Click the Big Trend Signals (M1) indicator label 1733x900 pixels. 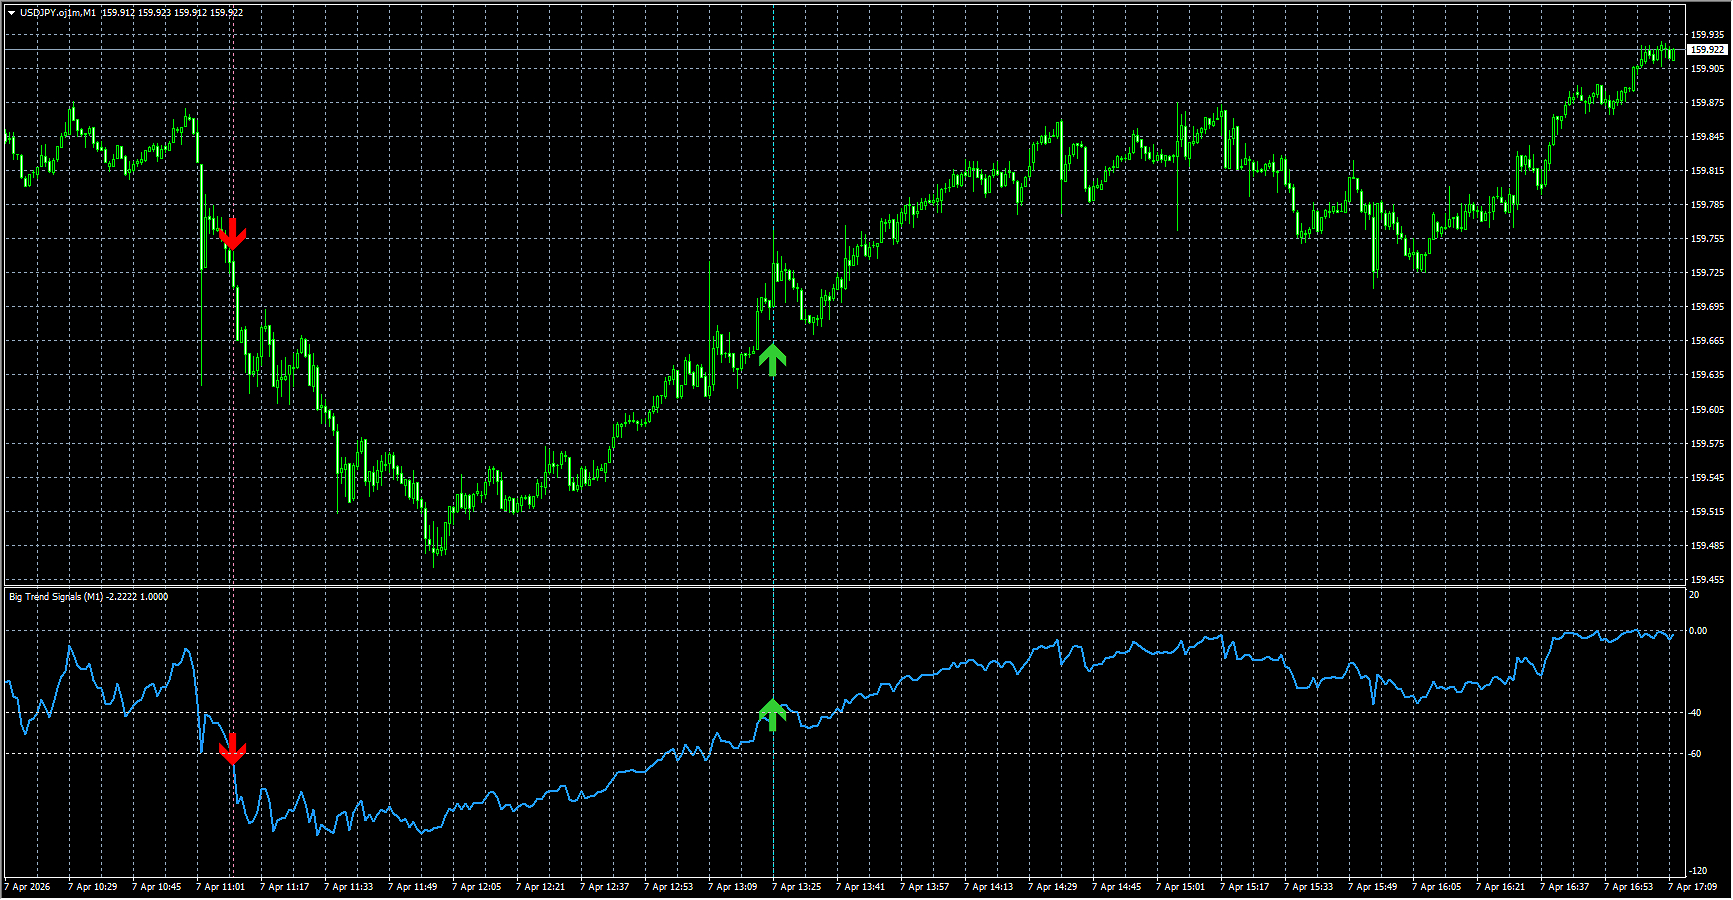[56, 597]
